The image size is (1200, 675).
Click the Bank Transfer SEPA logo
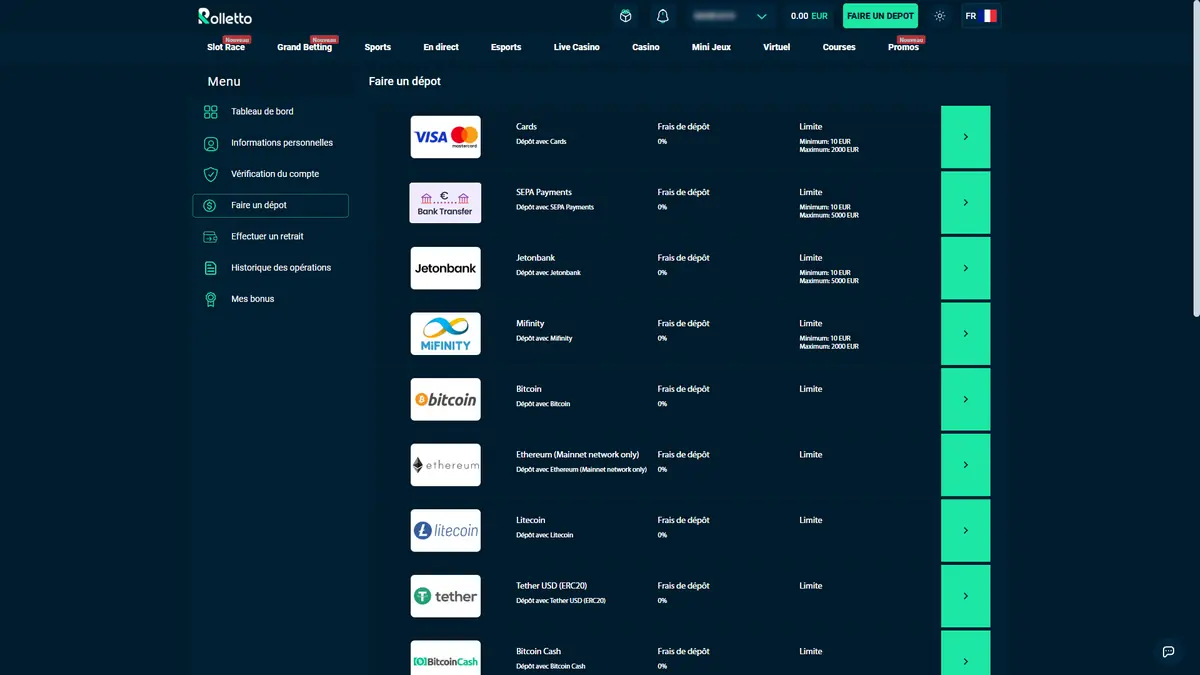[x=445, y=202]
